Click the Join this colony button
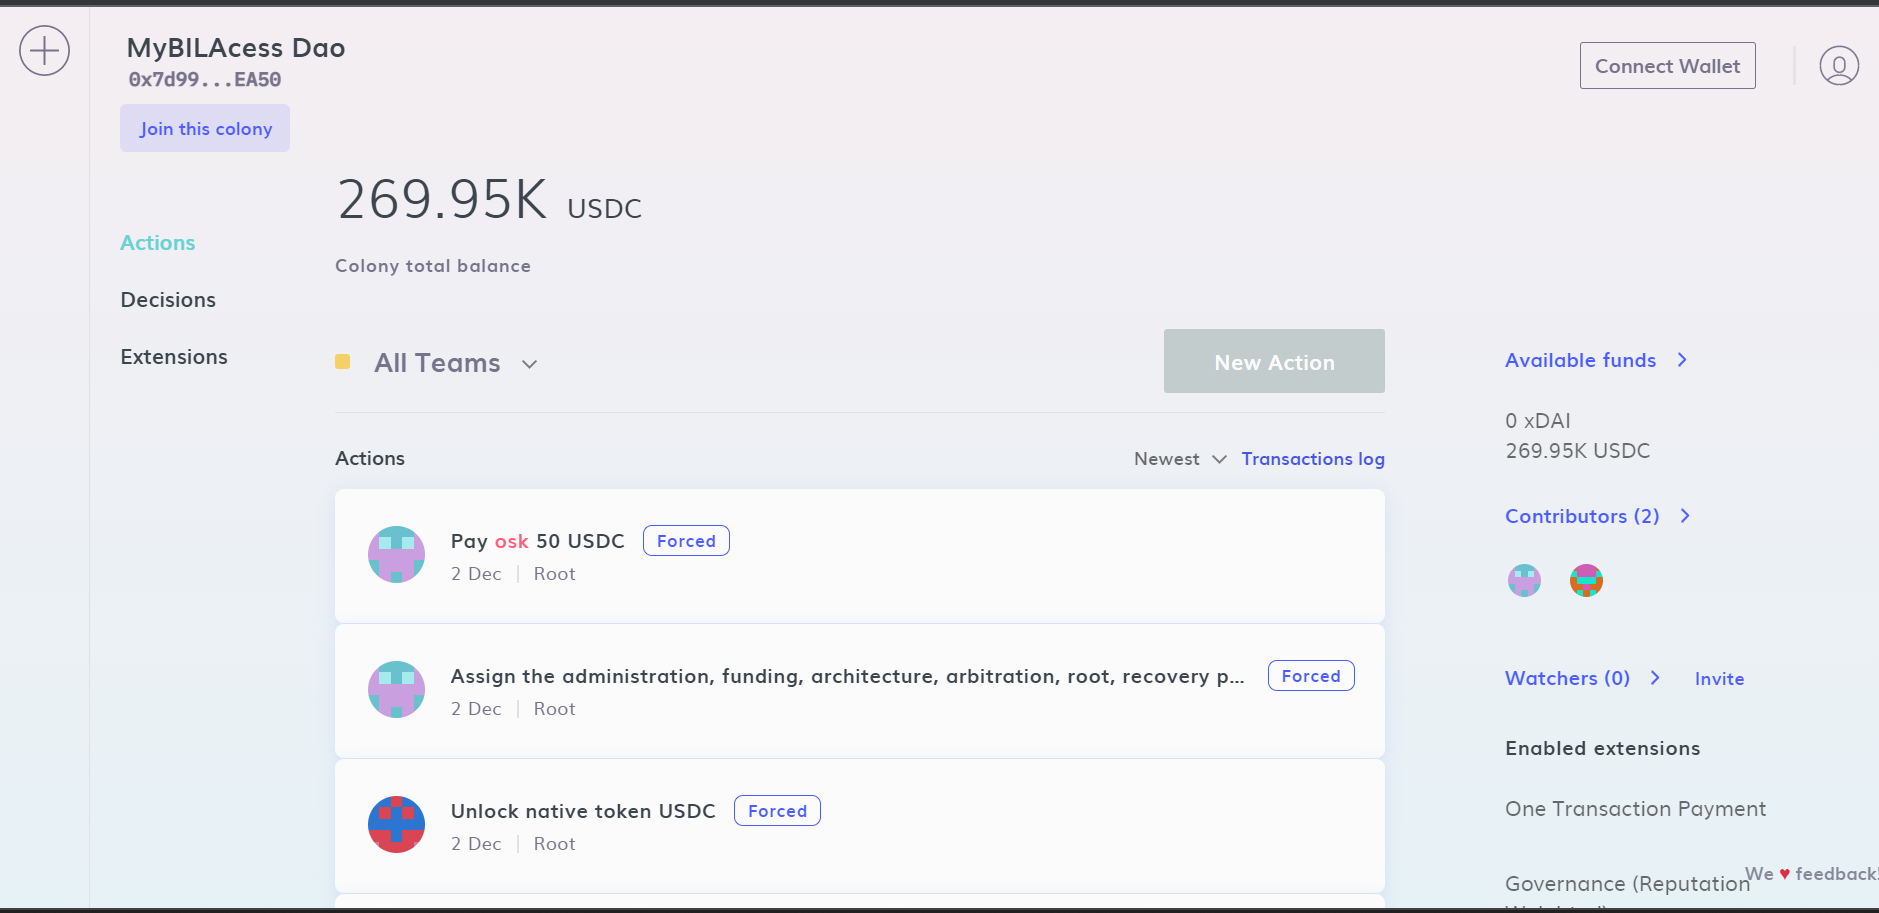The width and height of the screenshot is (1879, 913). click(205, 128)
